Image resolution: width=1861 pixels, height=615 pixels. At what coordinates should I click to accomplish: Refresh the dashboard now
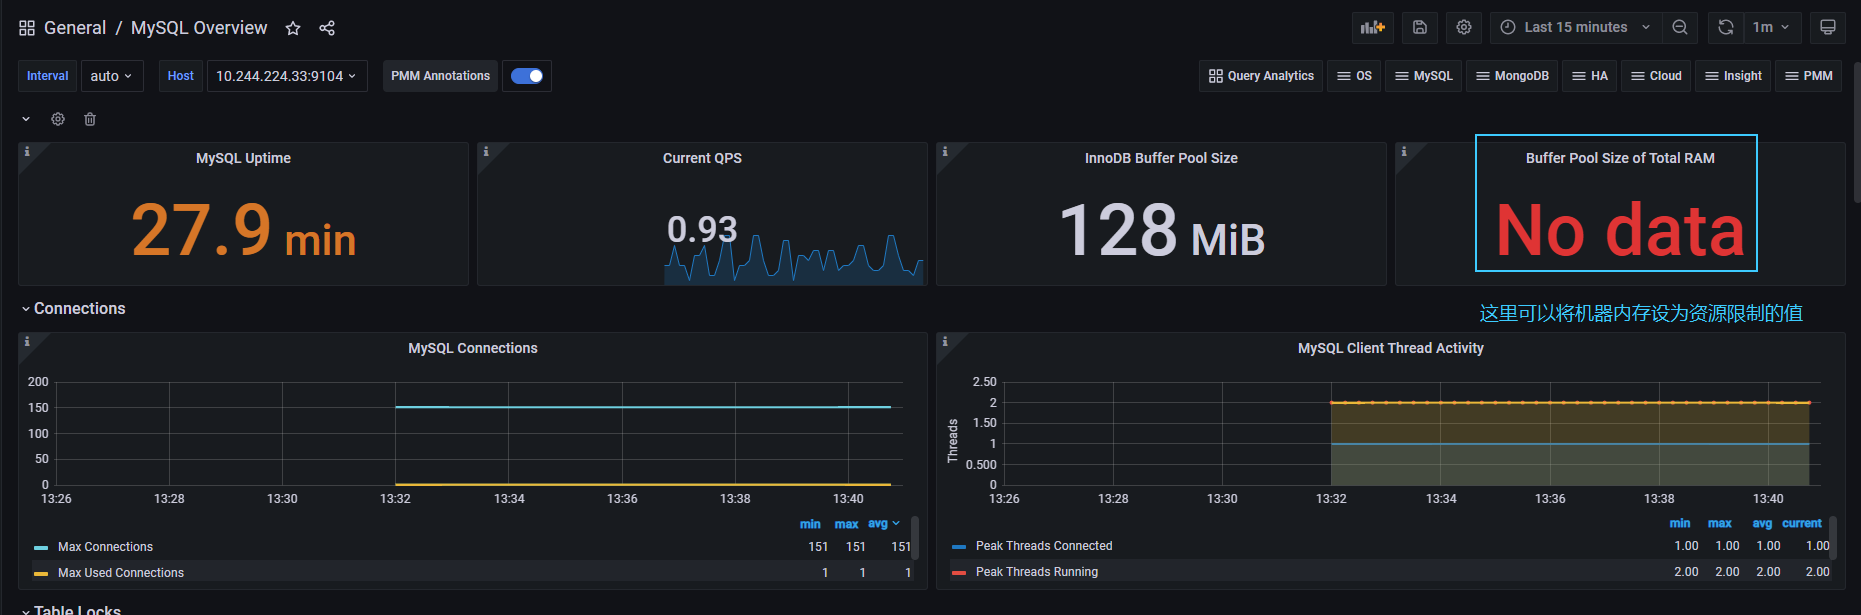click(1726, 27)
